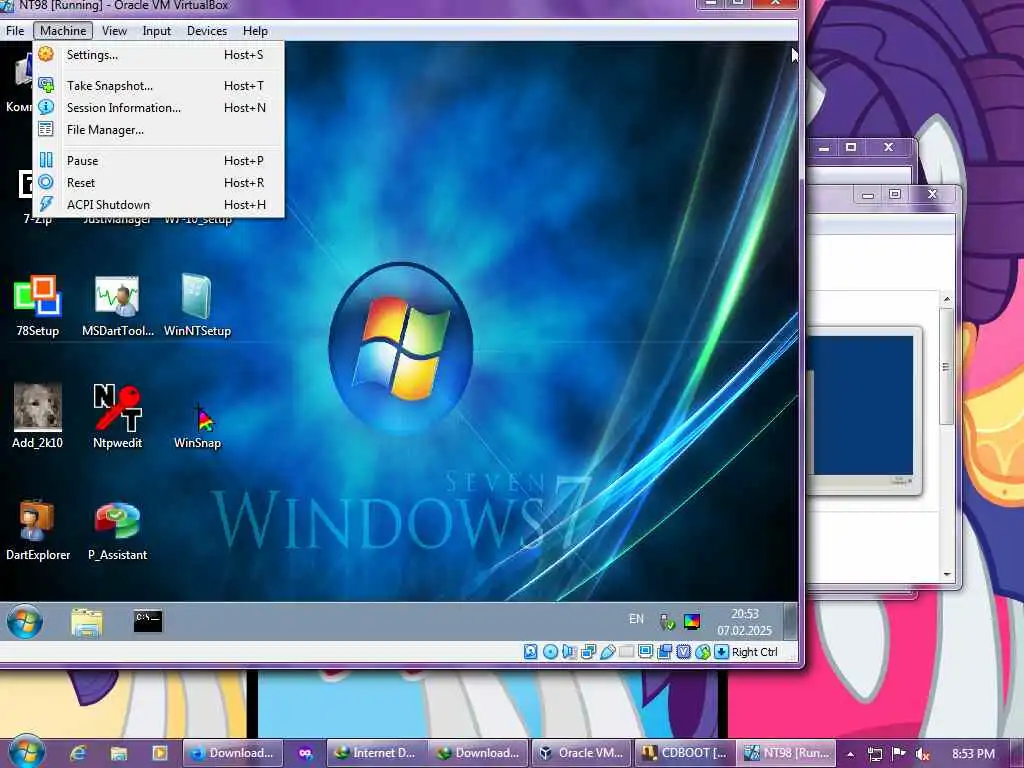Screen dimensions: 1024x768
Task: Choose File Manager... from the Machine menu
Action: [159, 129]
